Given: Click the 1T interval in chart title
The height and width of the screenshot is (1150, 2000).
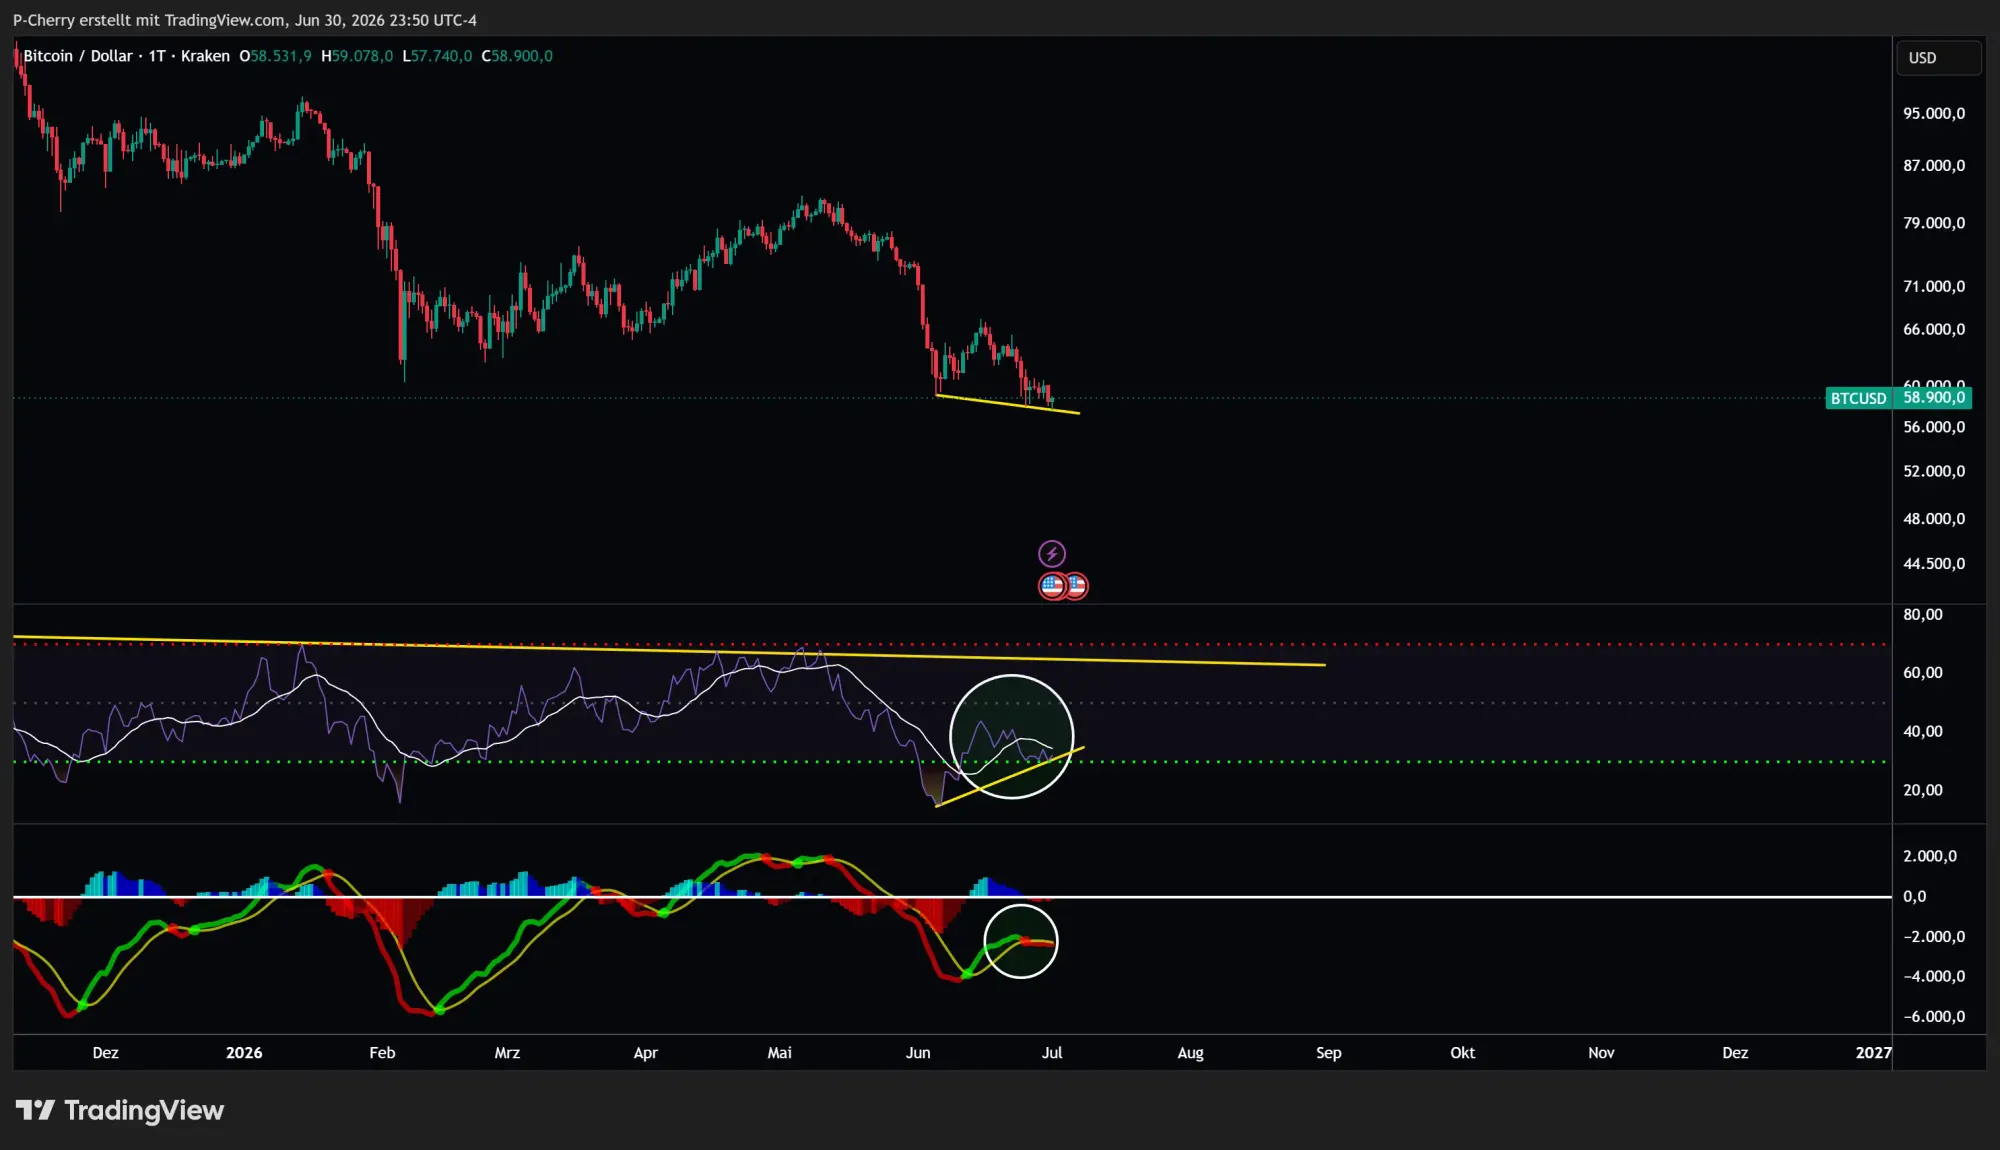Looking at the screenshot, I should [157, 56].
